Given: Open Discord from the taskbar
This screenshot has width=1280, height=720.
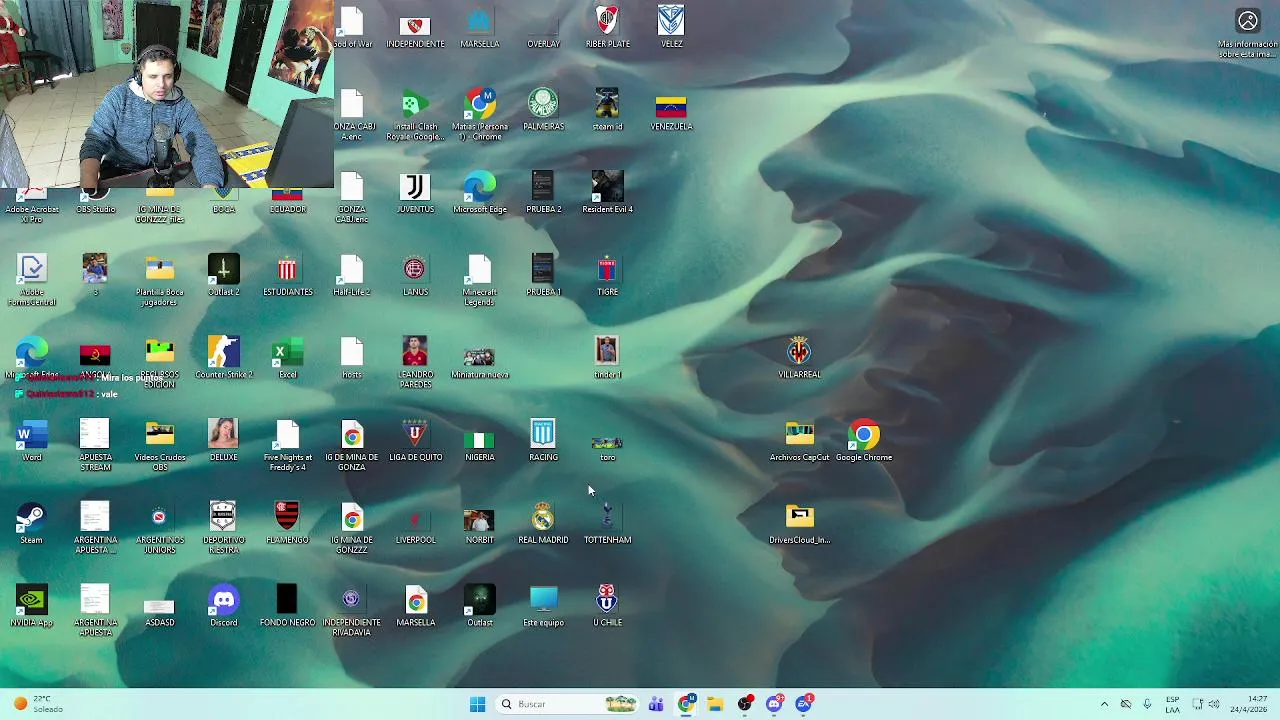Looking at the screenshot, I should (x=774, y=704).
